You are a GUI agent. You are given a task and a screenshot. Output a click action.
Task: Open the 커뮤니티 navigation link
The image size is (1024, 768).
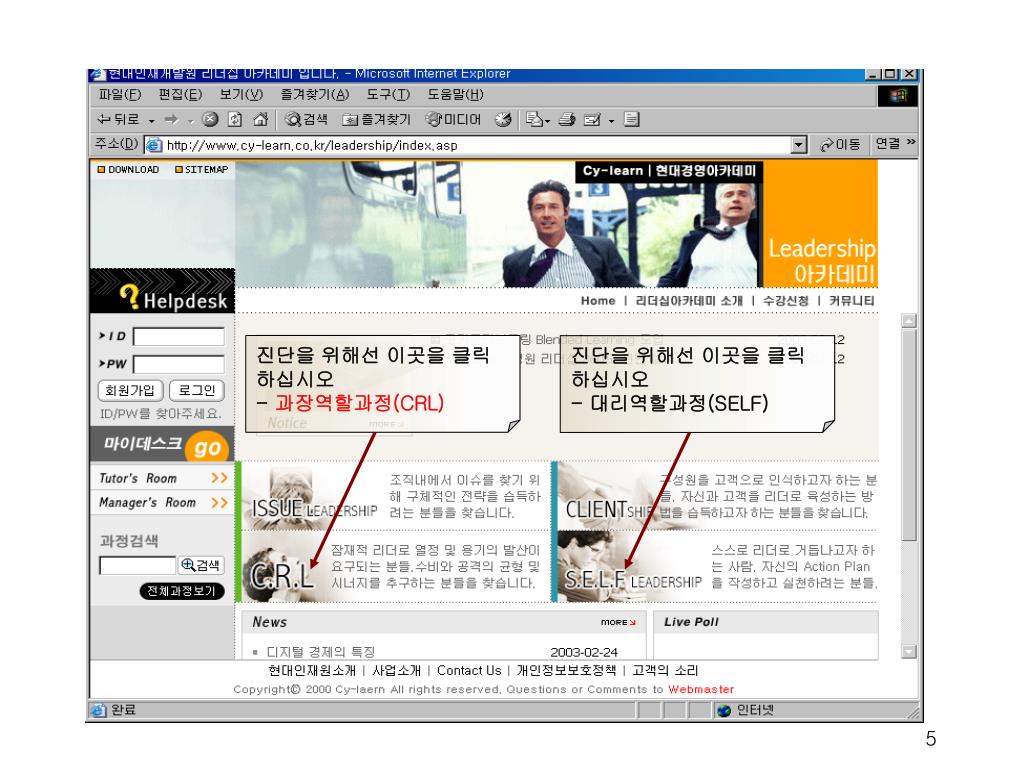click(852, 301)
